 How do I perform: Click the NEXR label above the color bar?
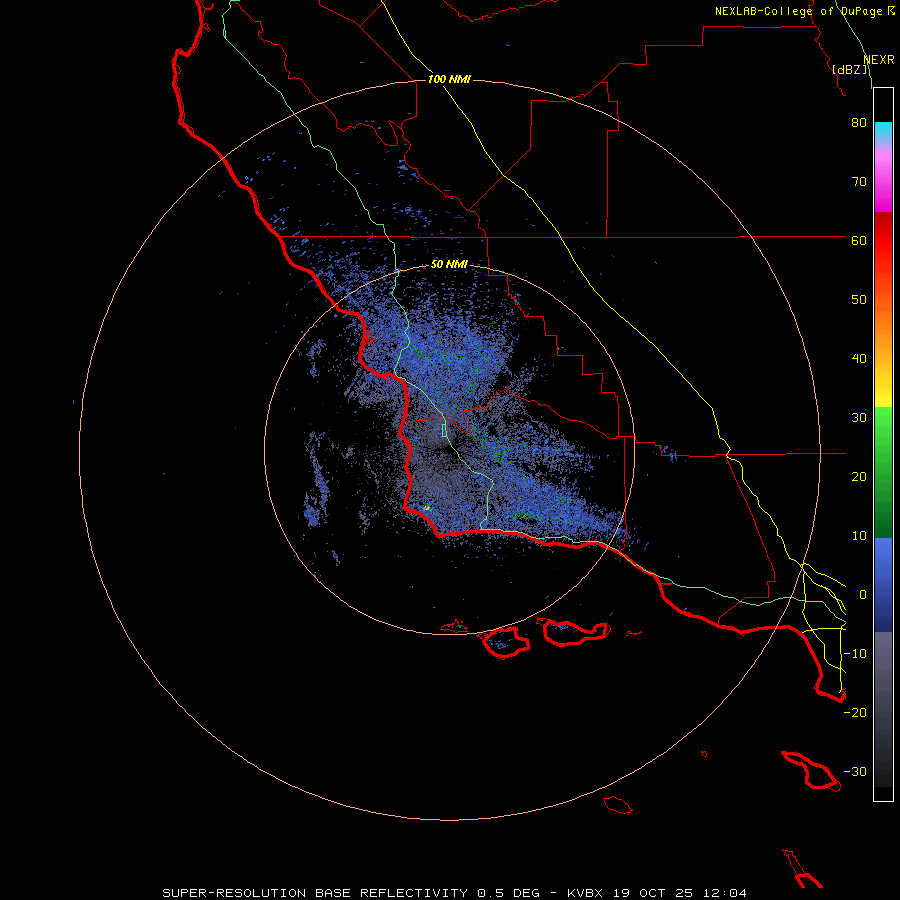point(879,59)
